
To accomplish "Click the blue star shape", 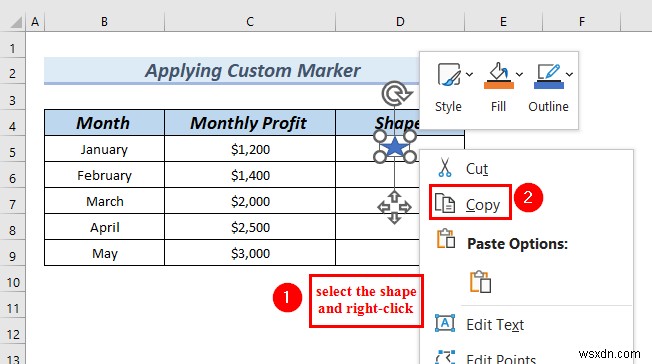I will click(x=395, y=147).
